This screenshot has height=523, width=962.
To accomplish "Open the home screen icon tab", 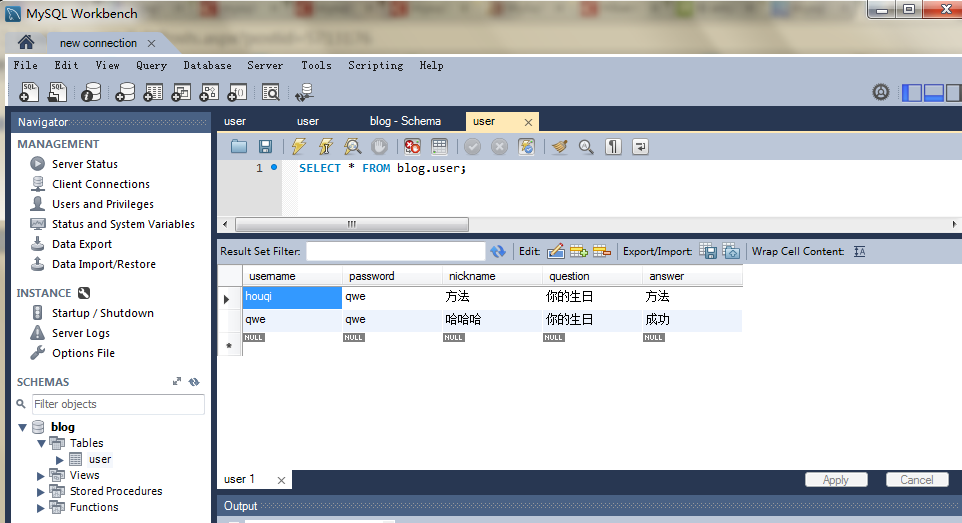I will click(26, 42).
